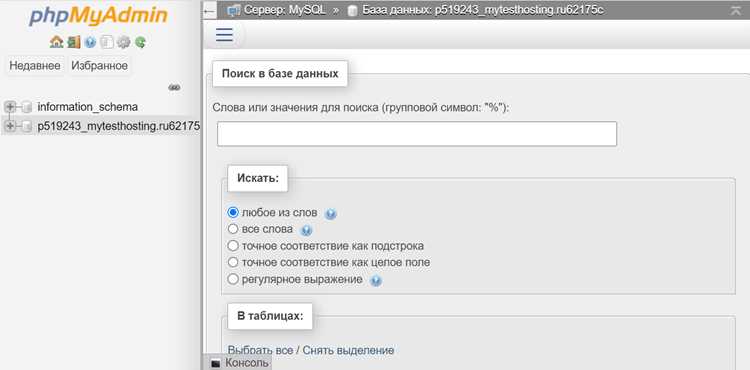Click the information_schema database icon
750x370 pixels.
click(x=27, y=107)
